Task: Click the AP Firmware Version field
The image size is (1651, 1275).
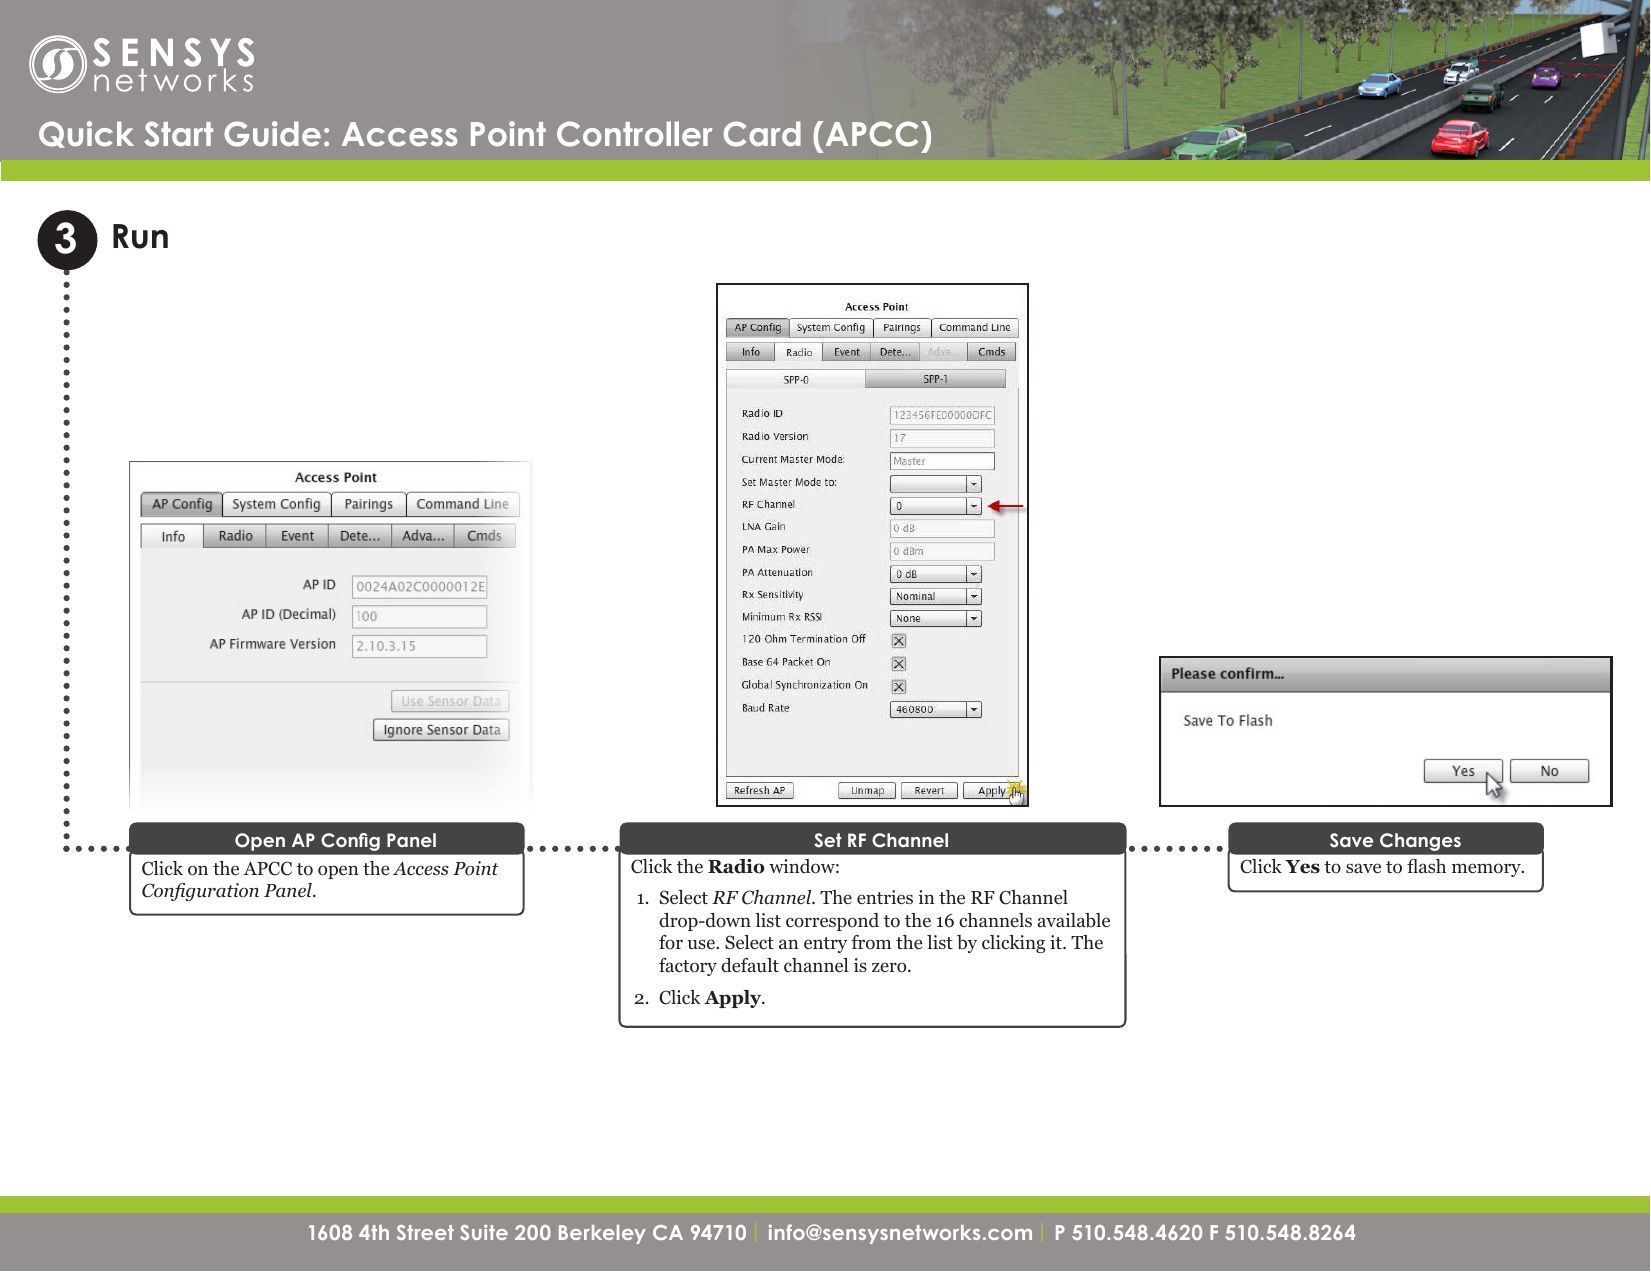Action: point(420,646)
